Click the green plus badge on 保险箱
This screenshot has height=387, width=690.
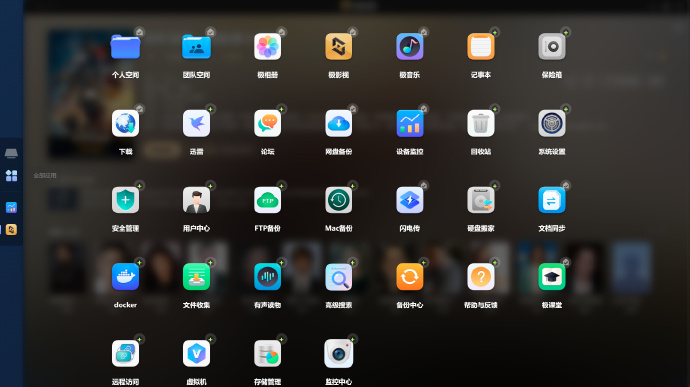pyautogui.click(x=566, y=33)
